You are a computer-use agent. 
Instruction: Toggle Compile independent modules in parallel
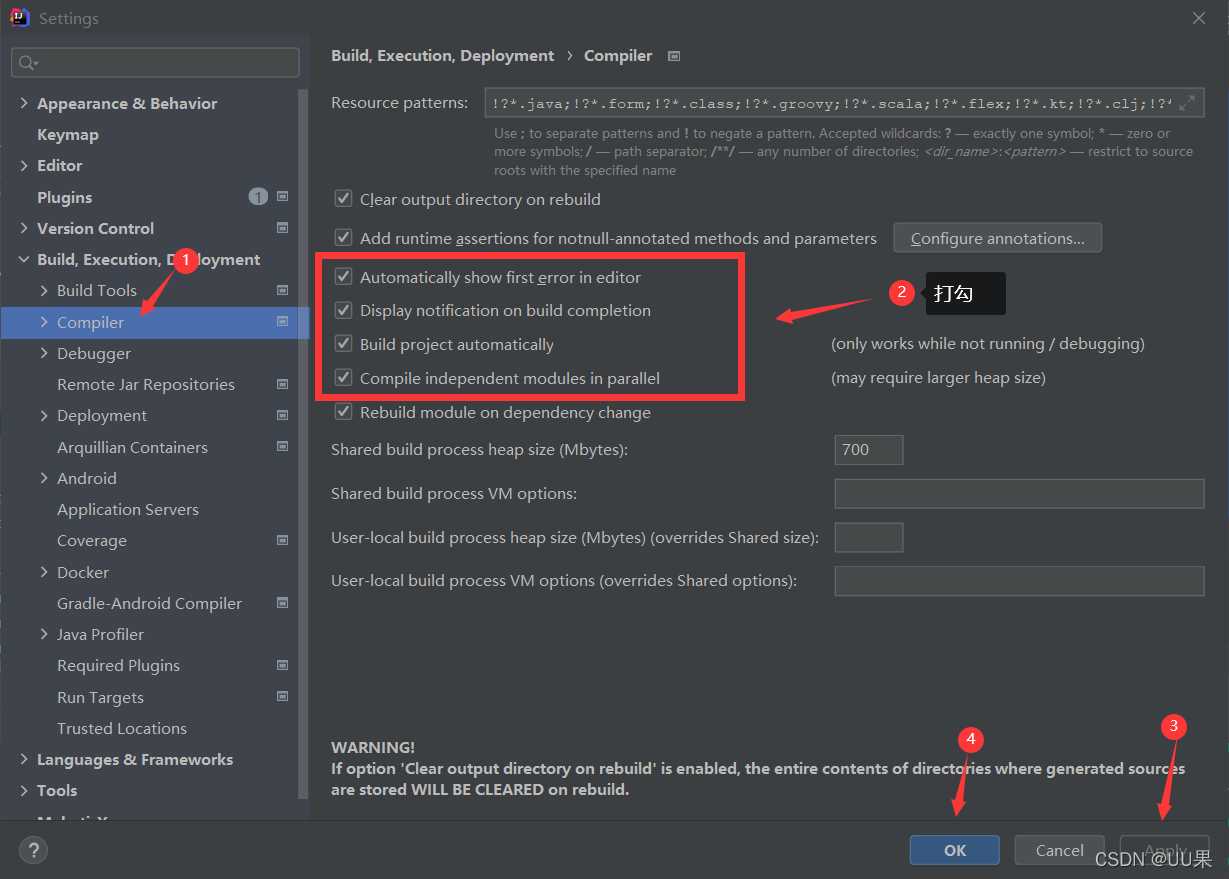[343, 378]
